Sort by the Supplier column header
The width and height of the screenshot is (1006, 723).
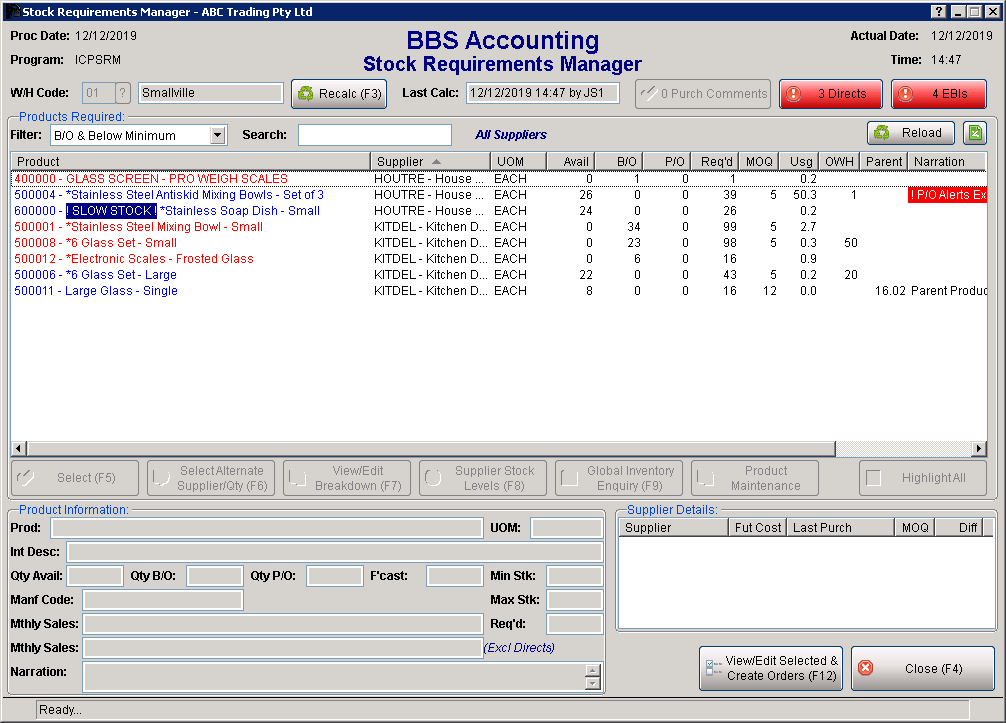point(430,161)
